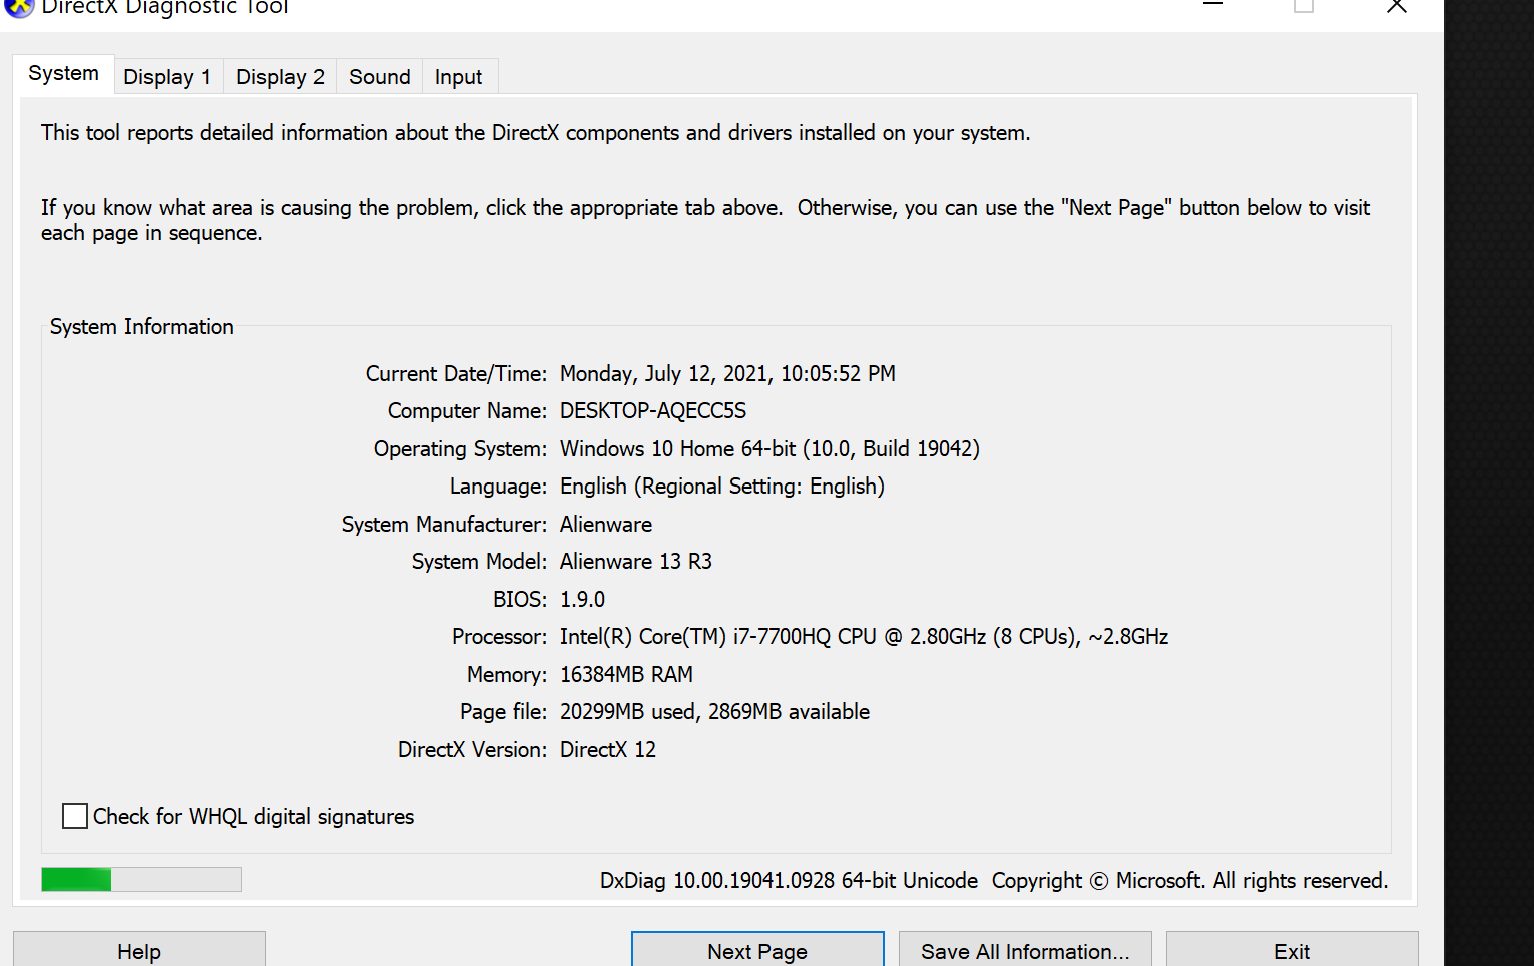Open the Display 2 tab
Image resolution: width=1534 pixels, height=966 pixels.
[280, 77]
